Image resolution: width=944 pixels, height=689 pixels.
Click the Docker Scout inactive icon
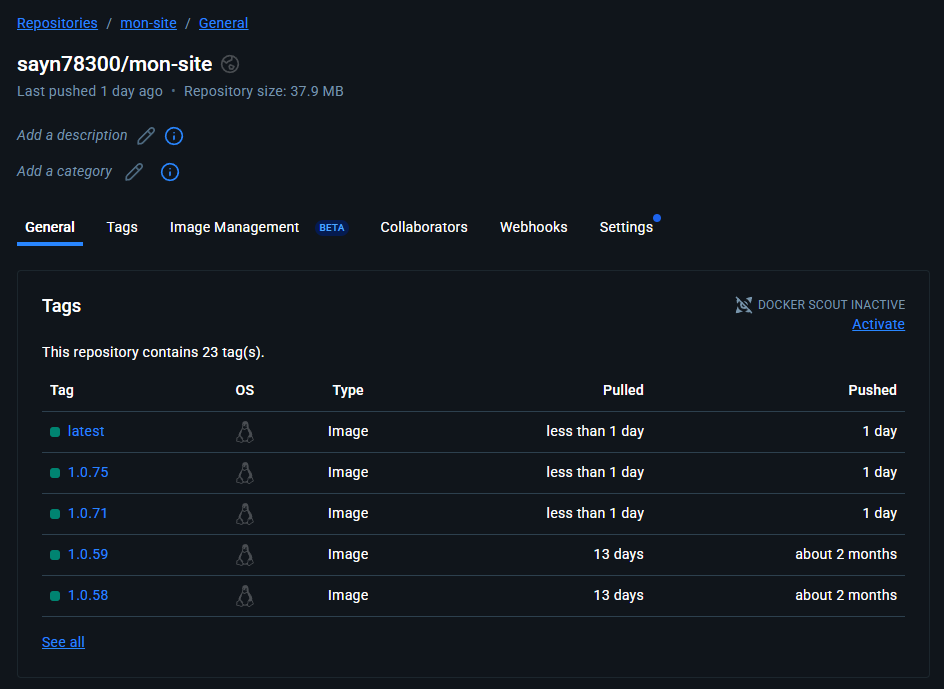(744, 305)
